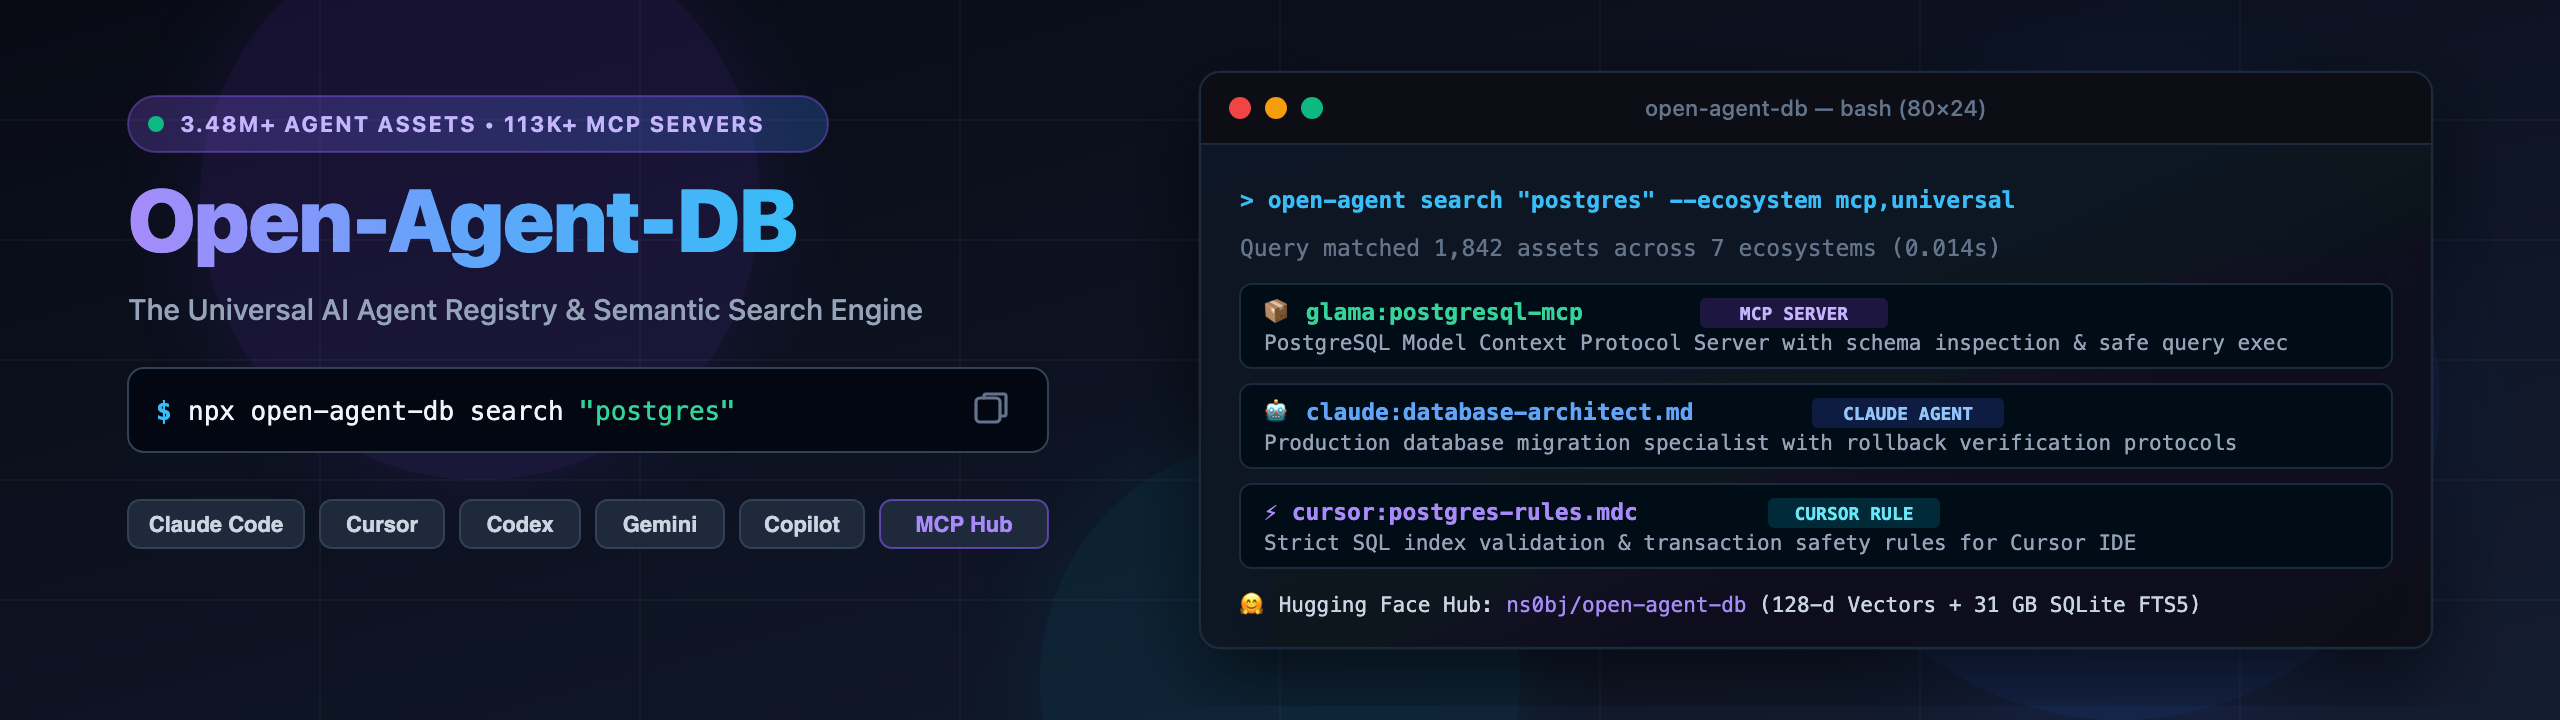Click the open-agent search "postgres" command line
The image size is (2560, 720).
click(1627, 201)
